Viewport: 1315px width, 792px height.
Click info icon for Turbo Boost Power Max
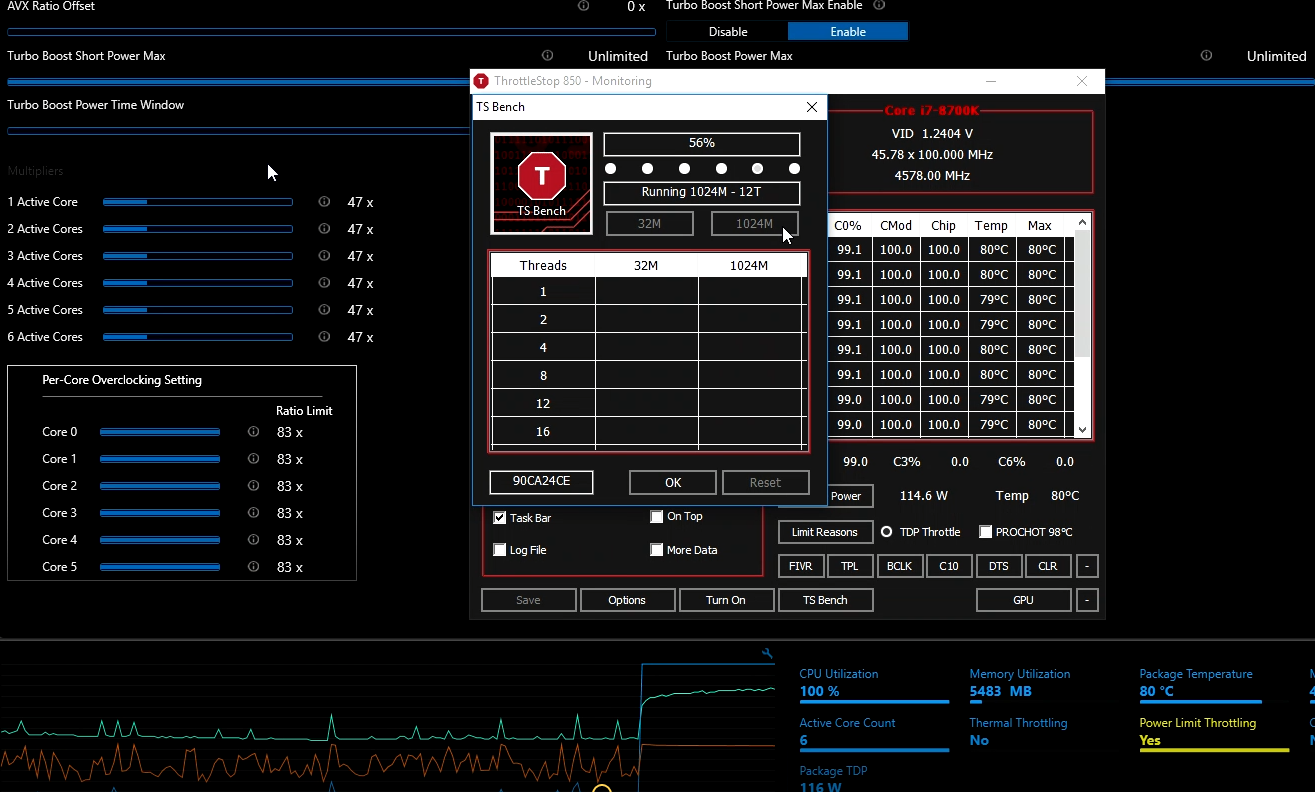click(x=1206, y=56)
